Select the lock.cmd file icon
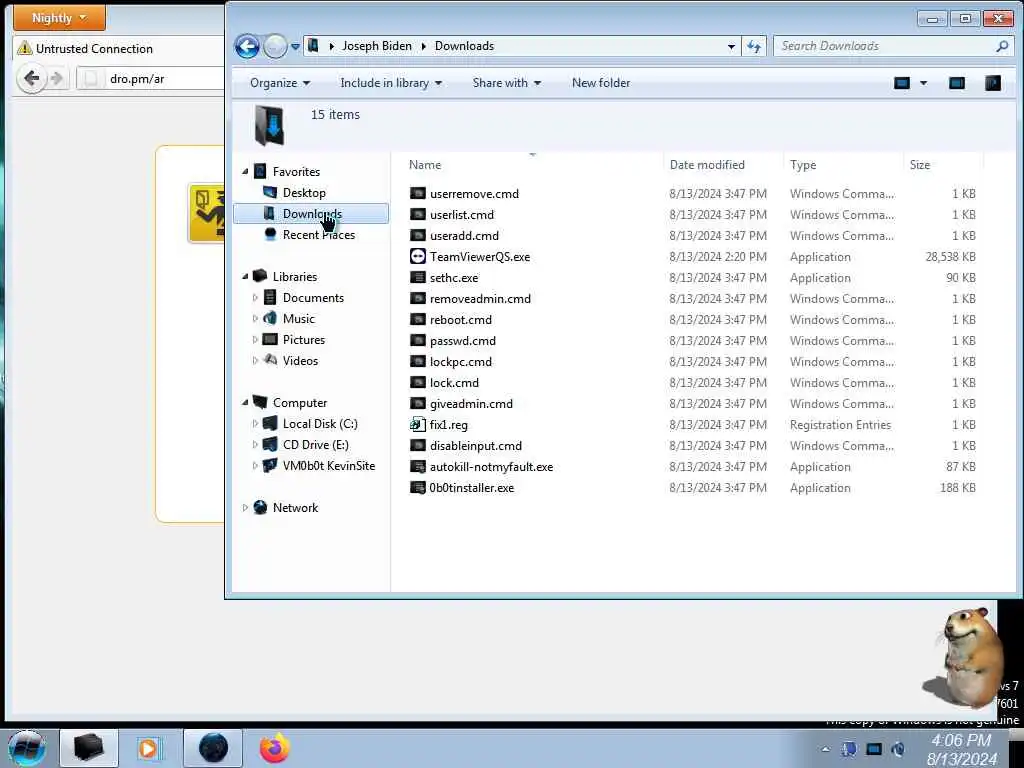Viewport: 1024px width, 768px height. 417,383
